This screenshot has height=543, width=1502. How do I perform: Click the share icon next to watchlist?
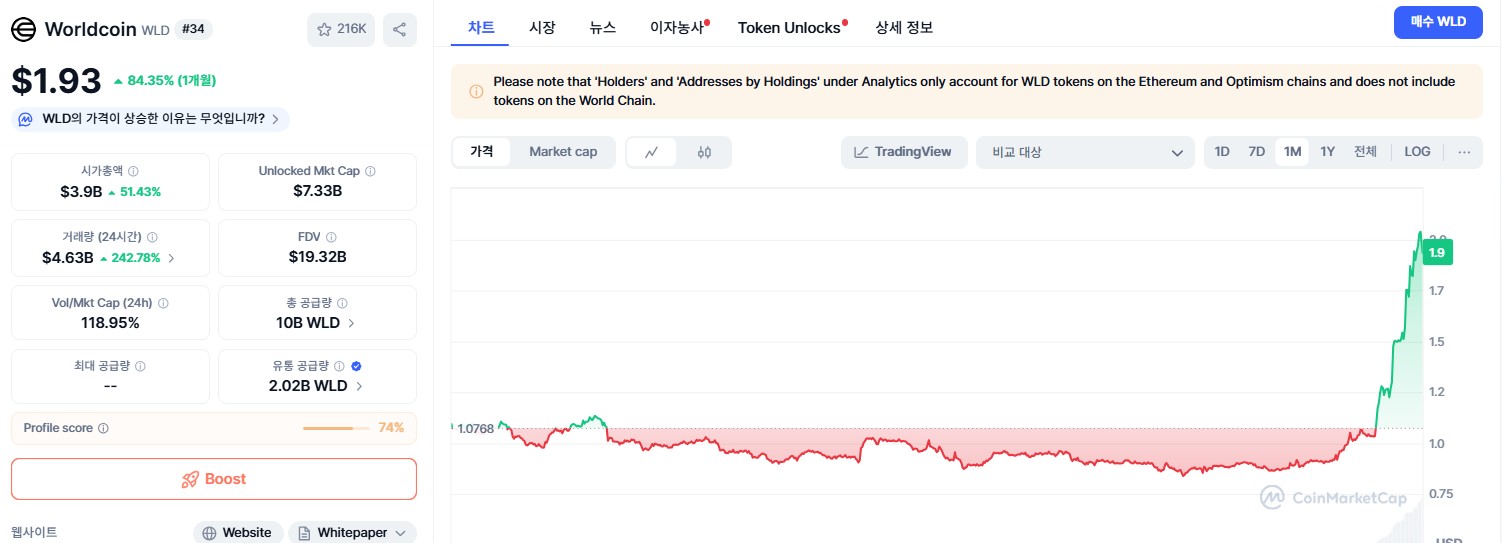pyautogui.click(x=400, y=29)
